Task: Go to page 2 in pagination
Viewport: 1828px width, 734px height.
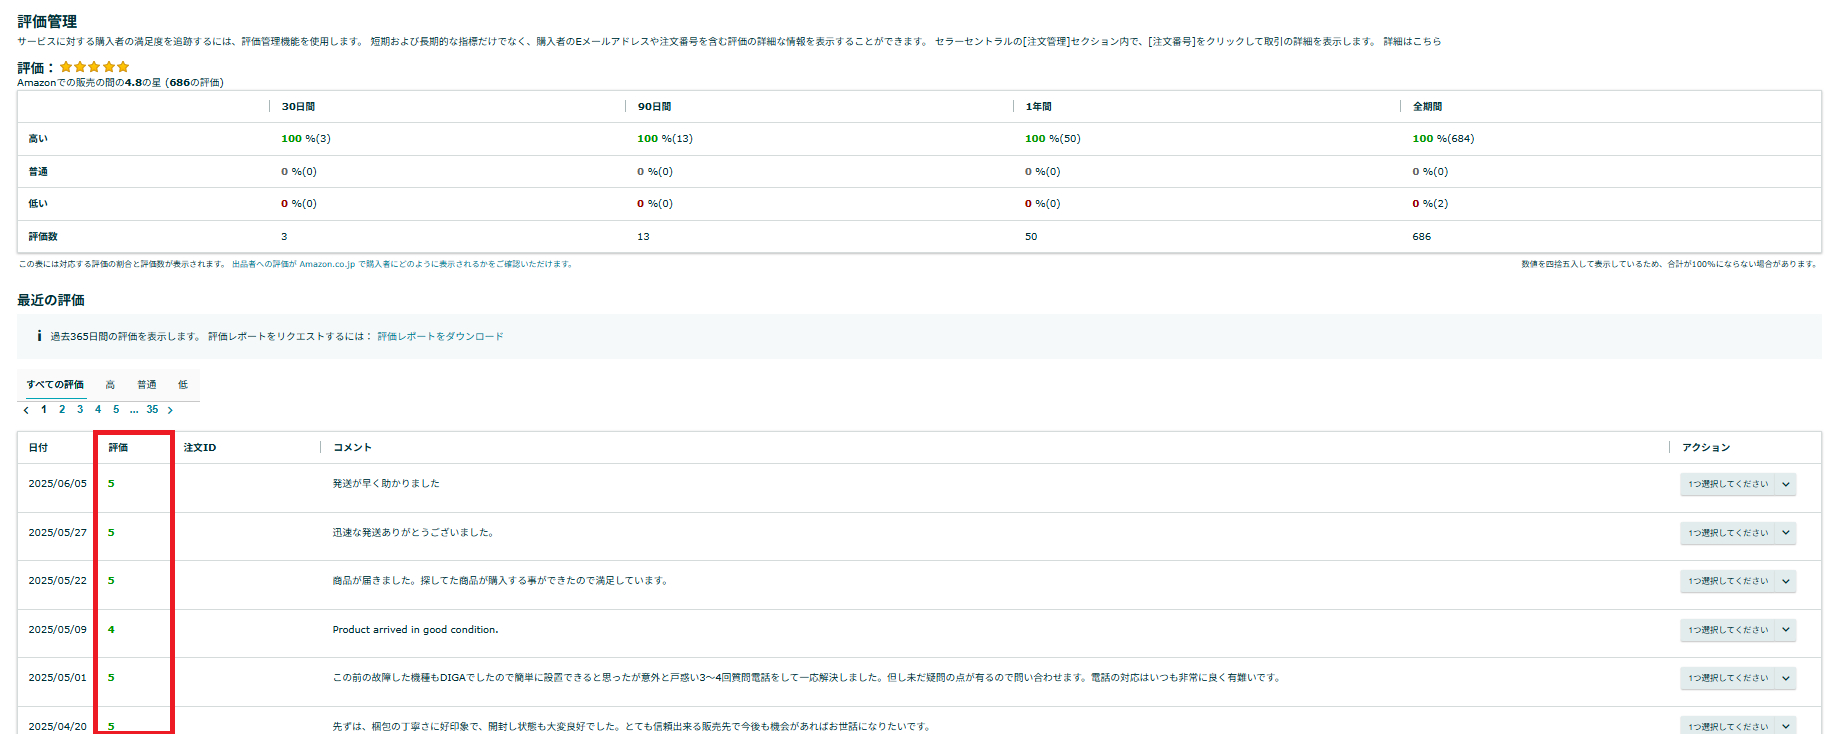Action: [x=62, y=410]
